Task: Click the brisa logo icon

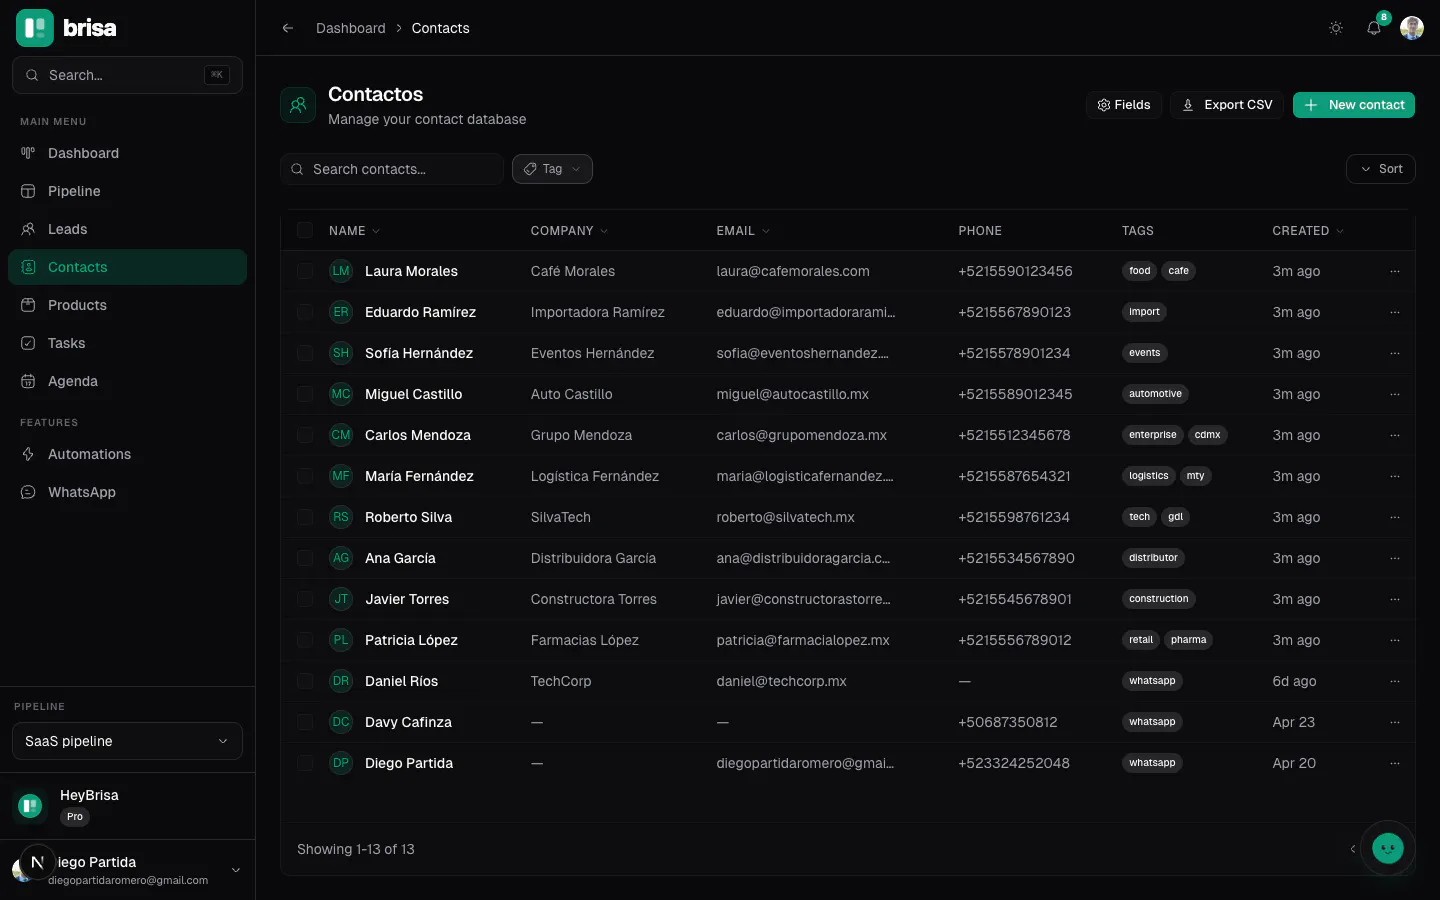Action: pos(35,28)
